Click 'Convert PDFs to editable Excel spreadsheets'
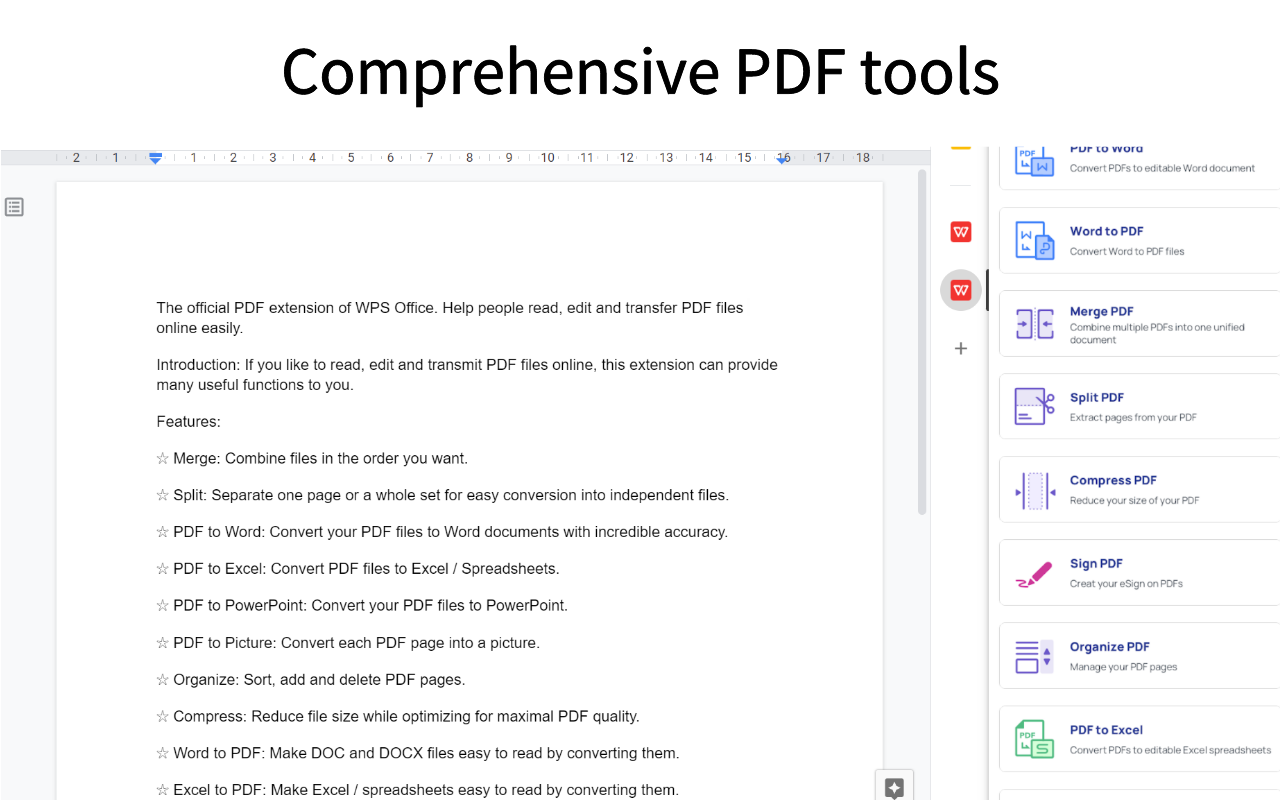The height and width of the screenshot is (800, 1280). point(1170,750)
